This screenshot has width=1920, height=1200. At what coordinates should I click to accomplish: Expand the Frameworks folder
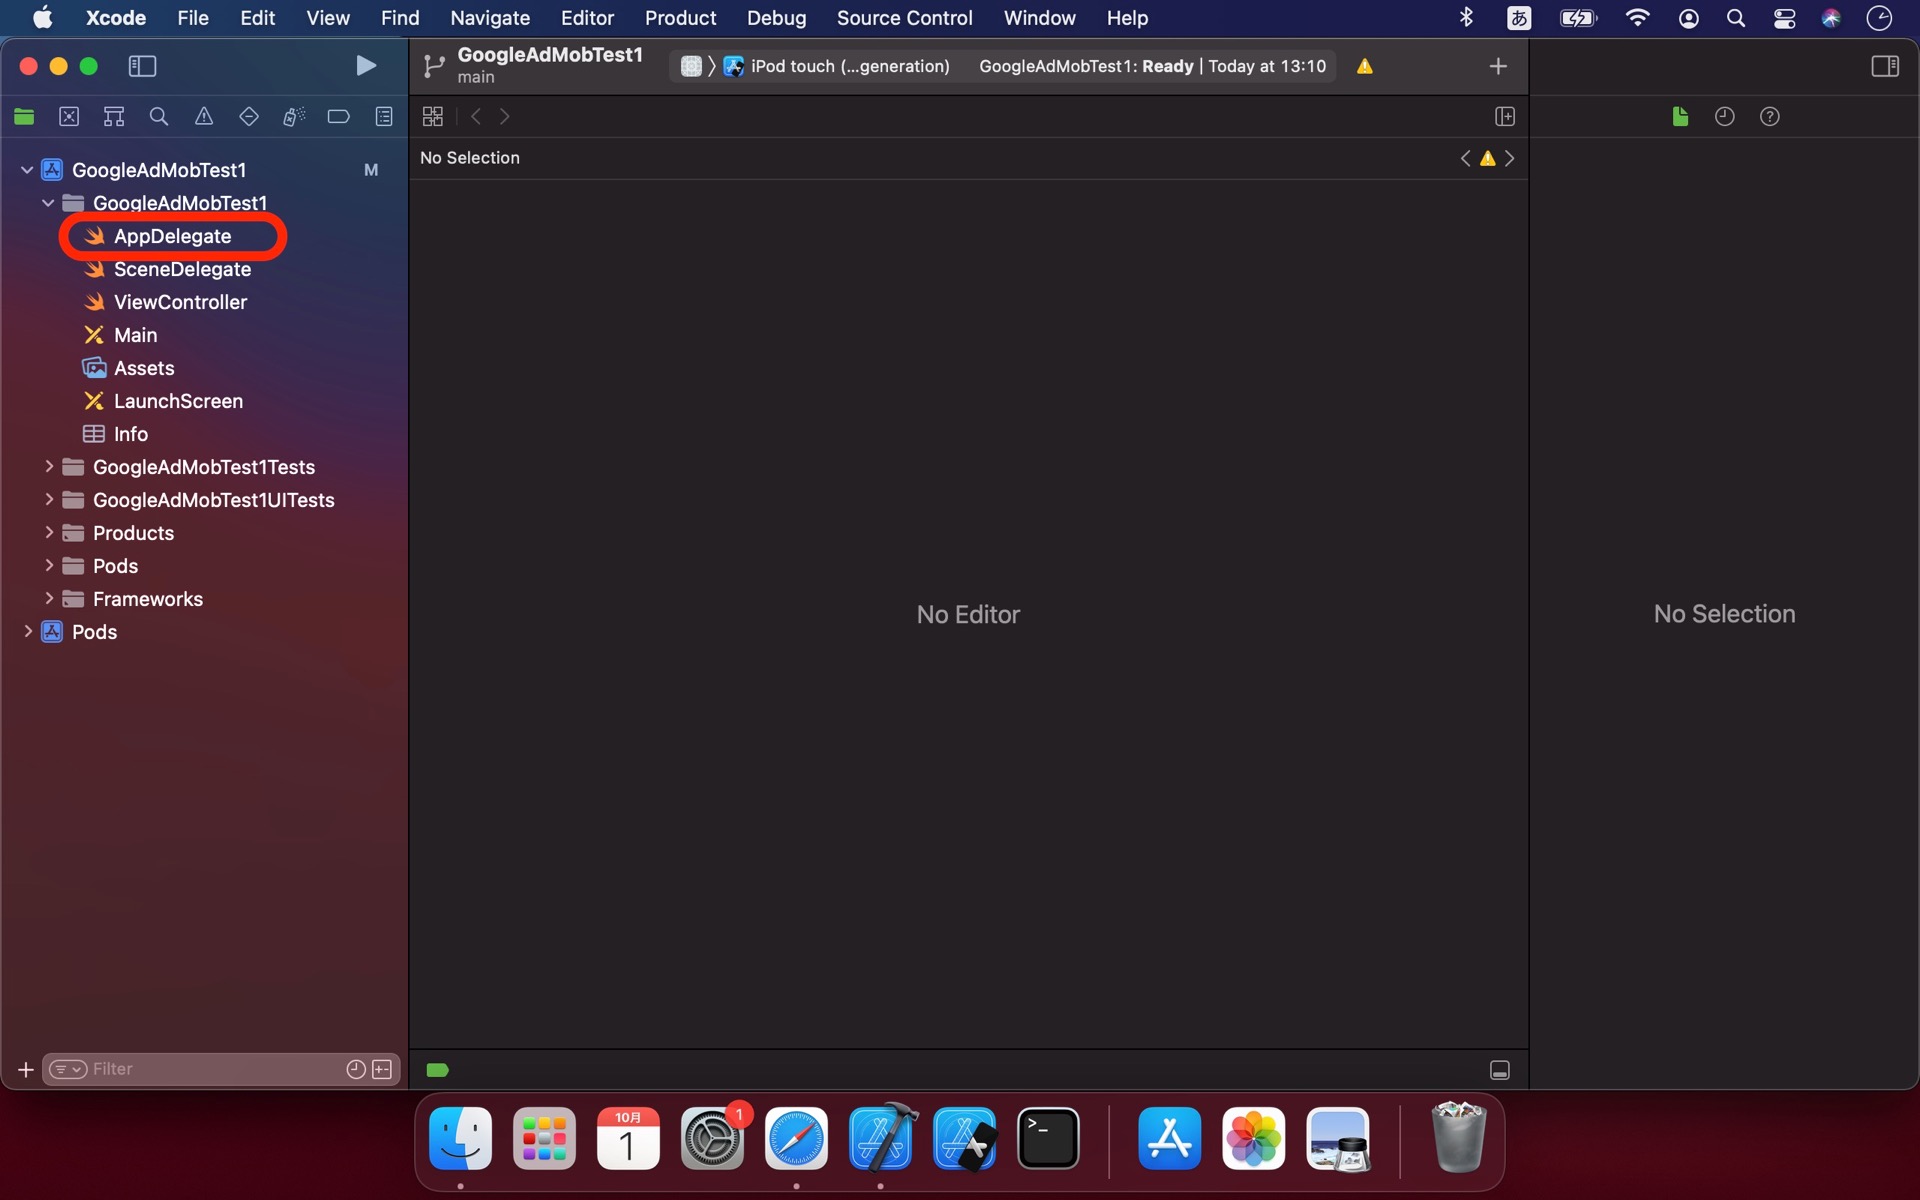(48, 599)
